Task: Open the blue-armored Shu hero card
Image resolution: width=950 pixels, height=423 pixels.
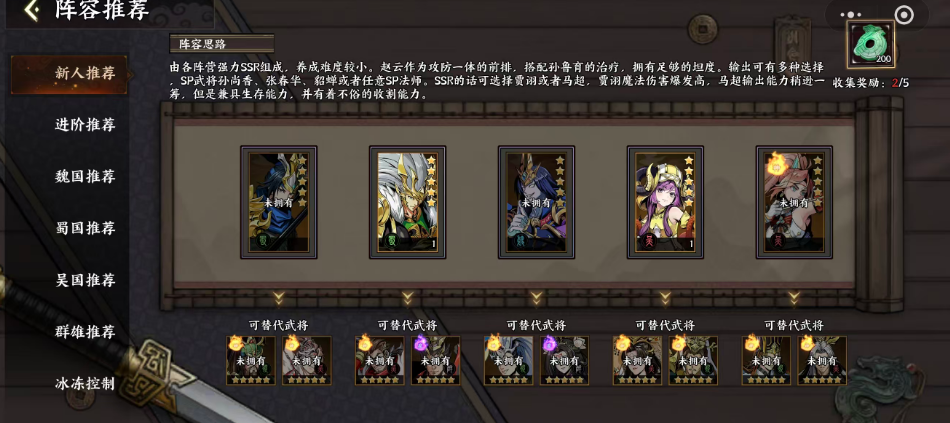Action: point(279,202)
